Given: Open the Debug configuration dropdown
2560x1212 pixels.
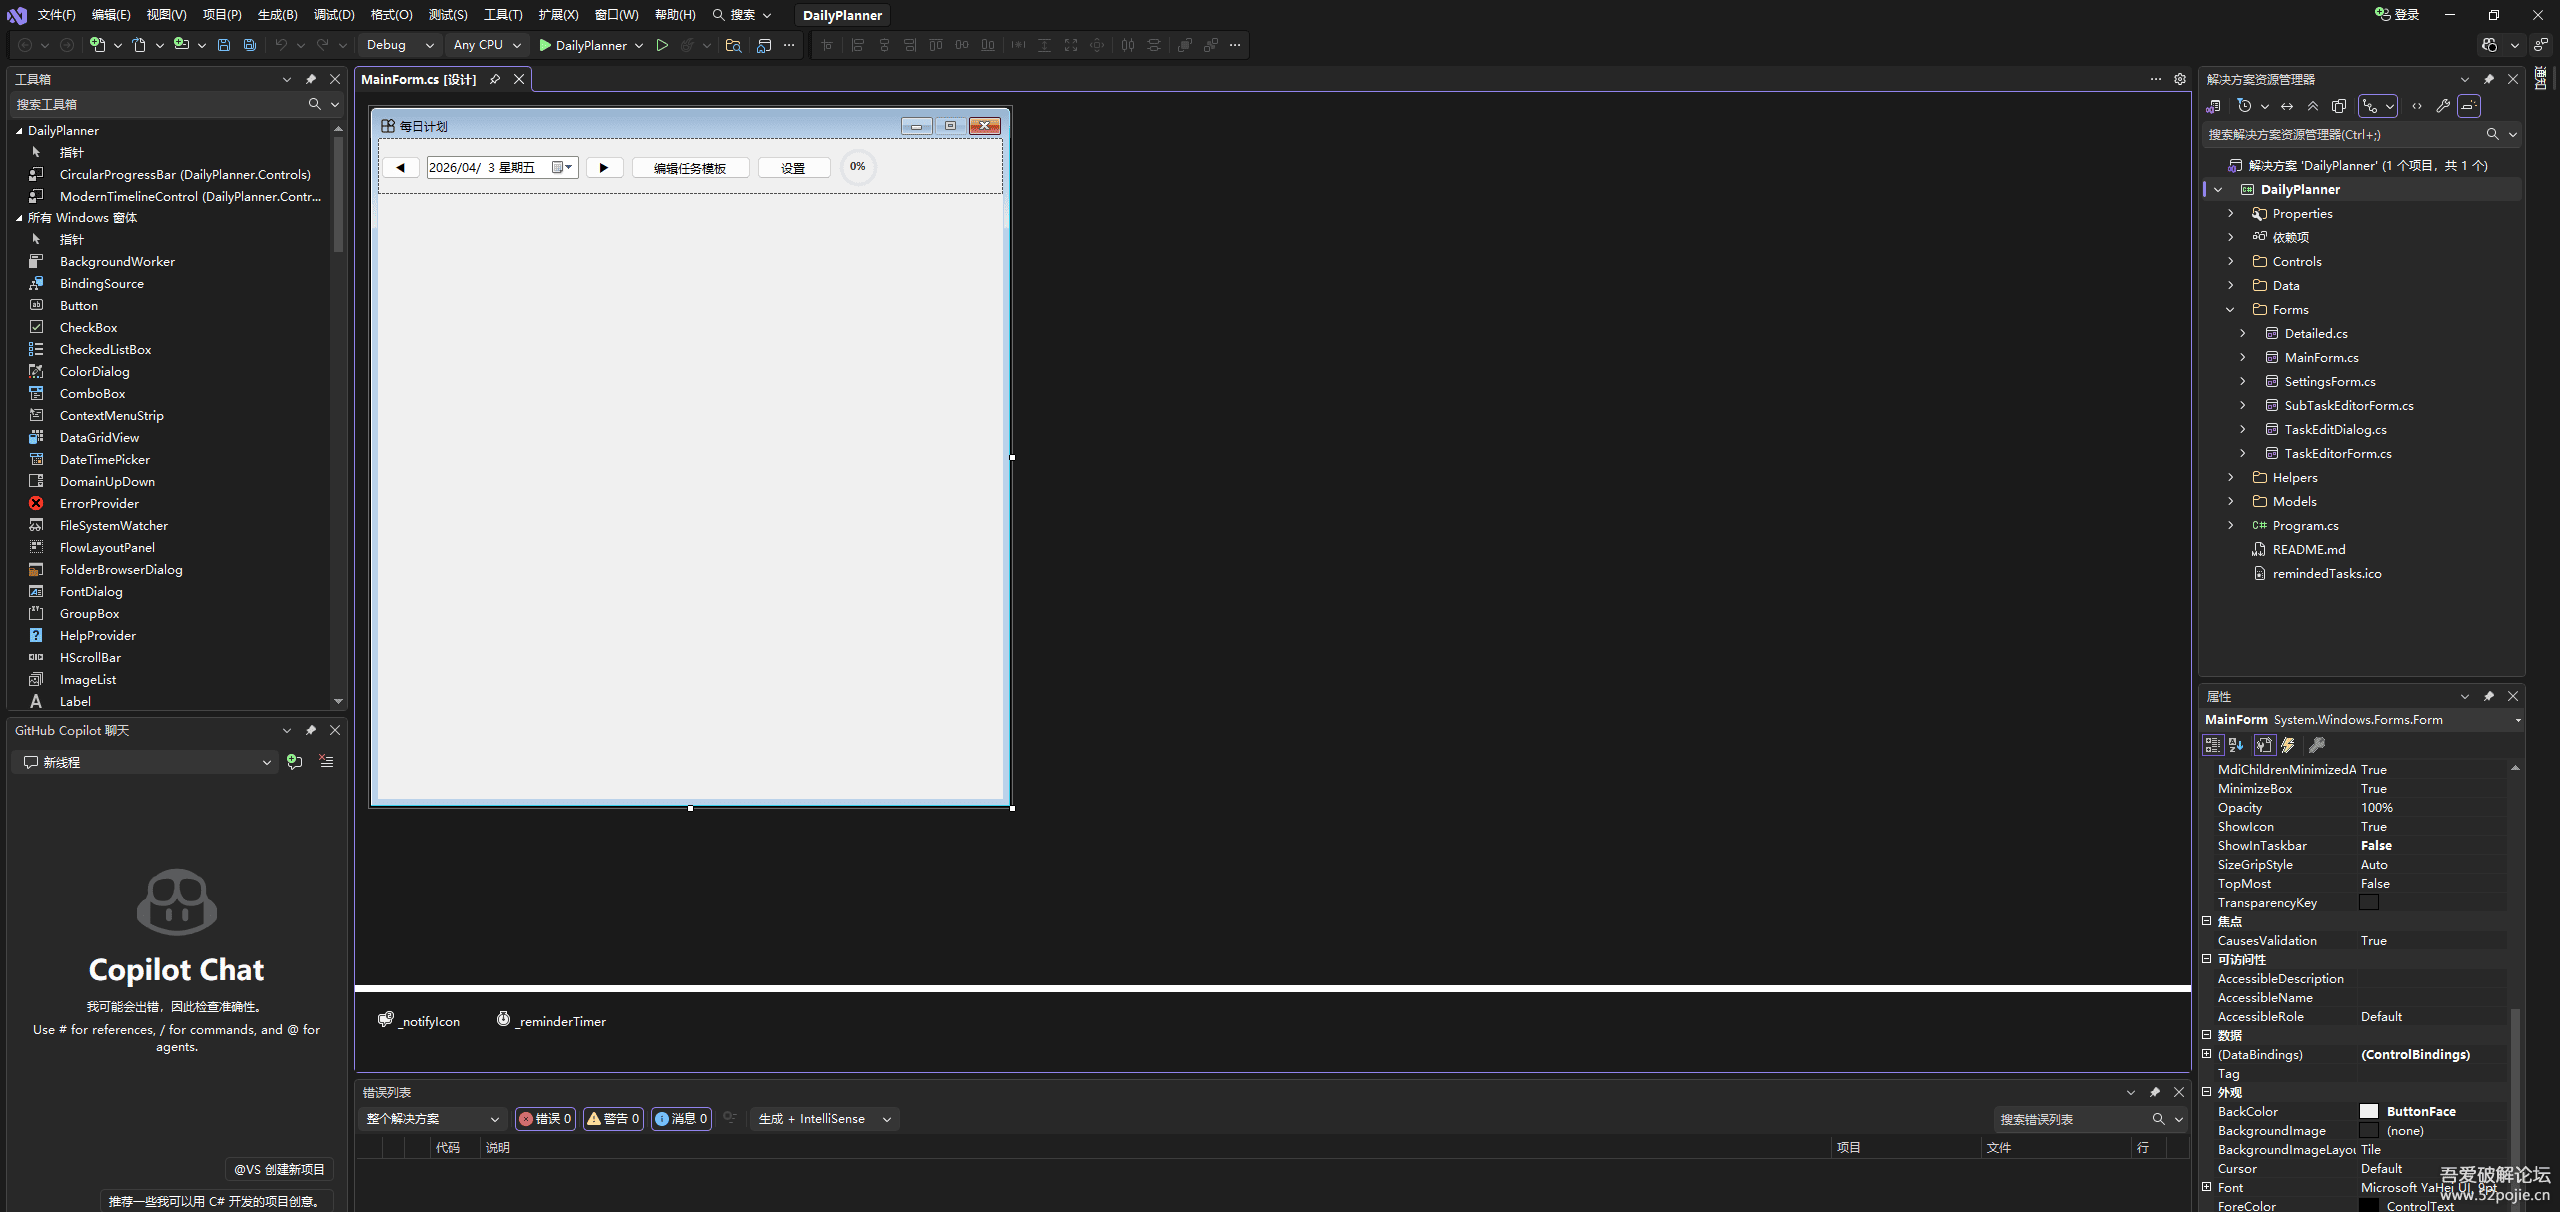Looking at the screenshot, I should (400, 45).
